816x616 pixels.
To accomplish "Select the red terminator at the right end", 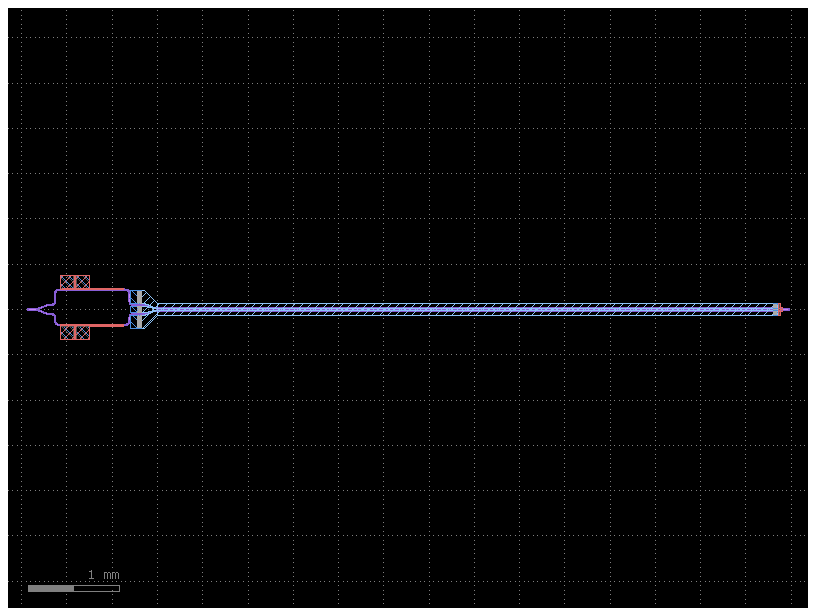I will pos(779,310).
